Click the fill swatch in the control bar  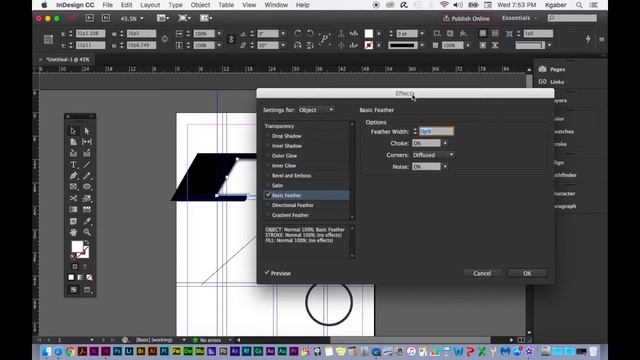pyautogui.click(x=369, y=33)
